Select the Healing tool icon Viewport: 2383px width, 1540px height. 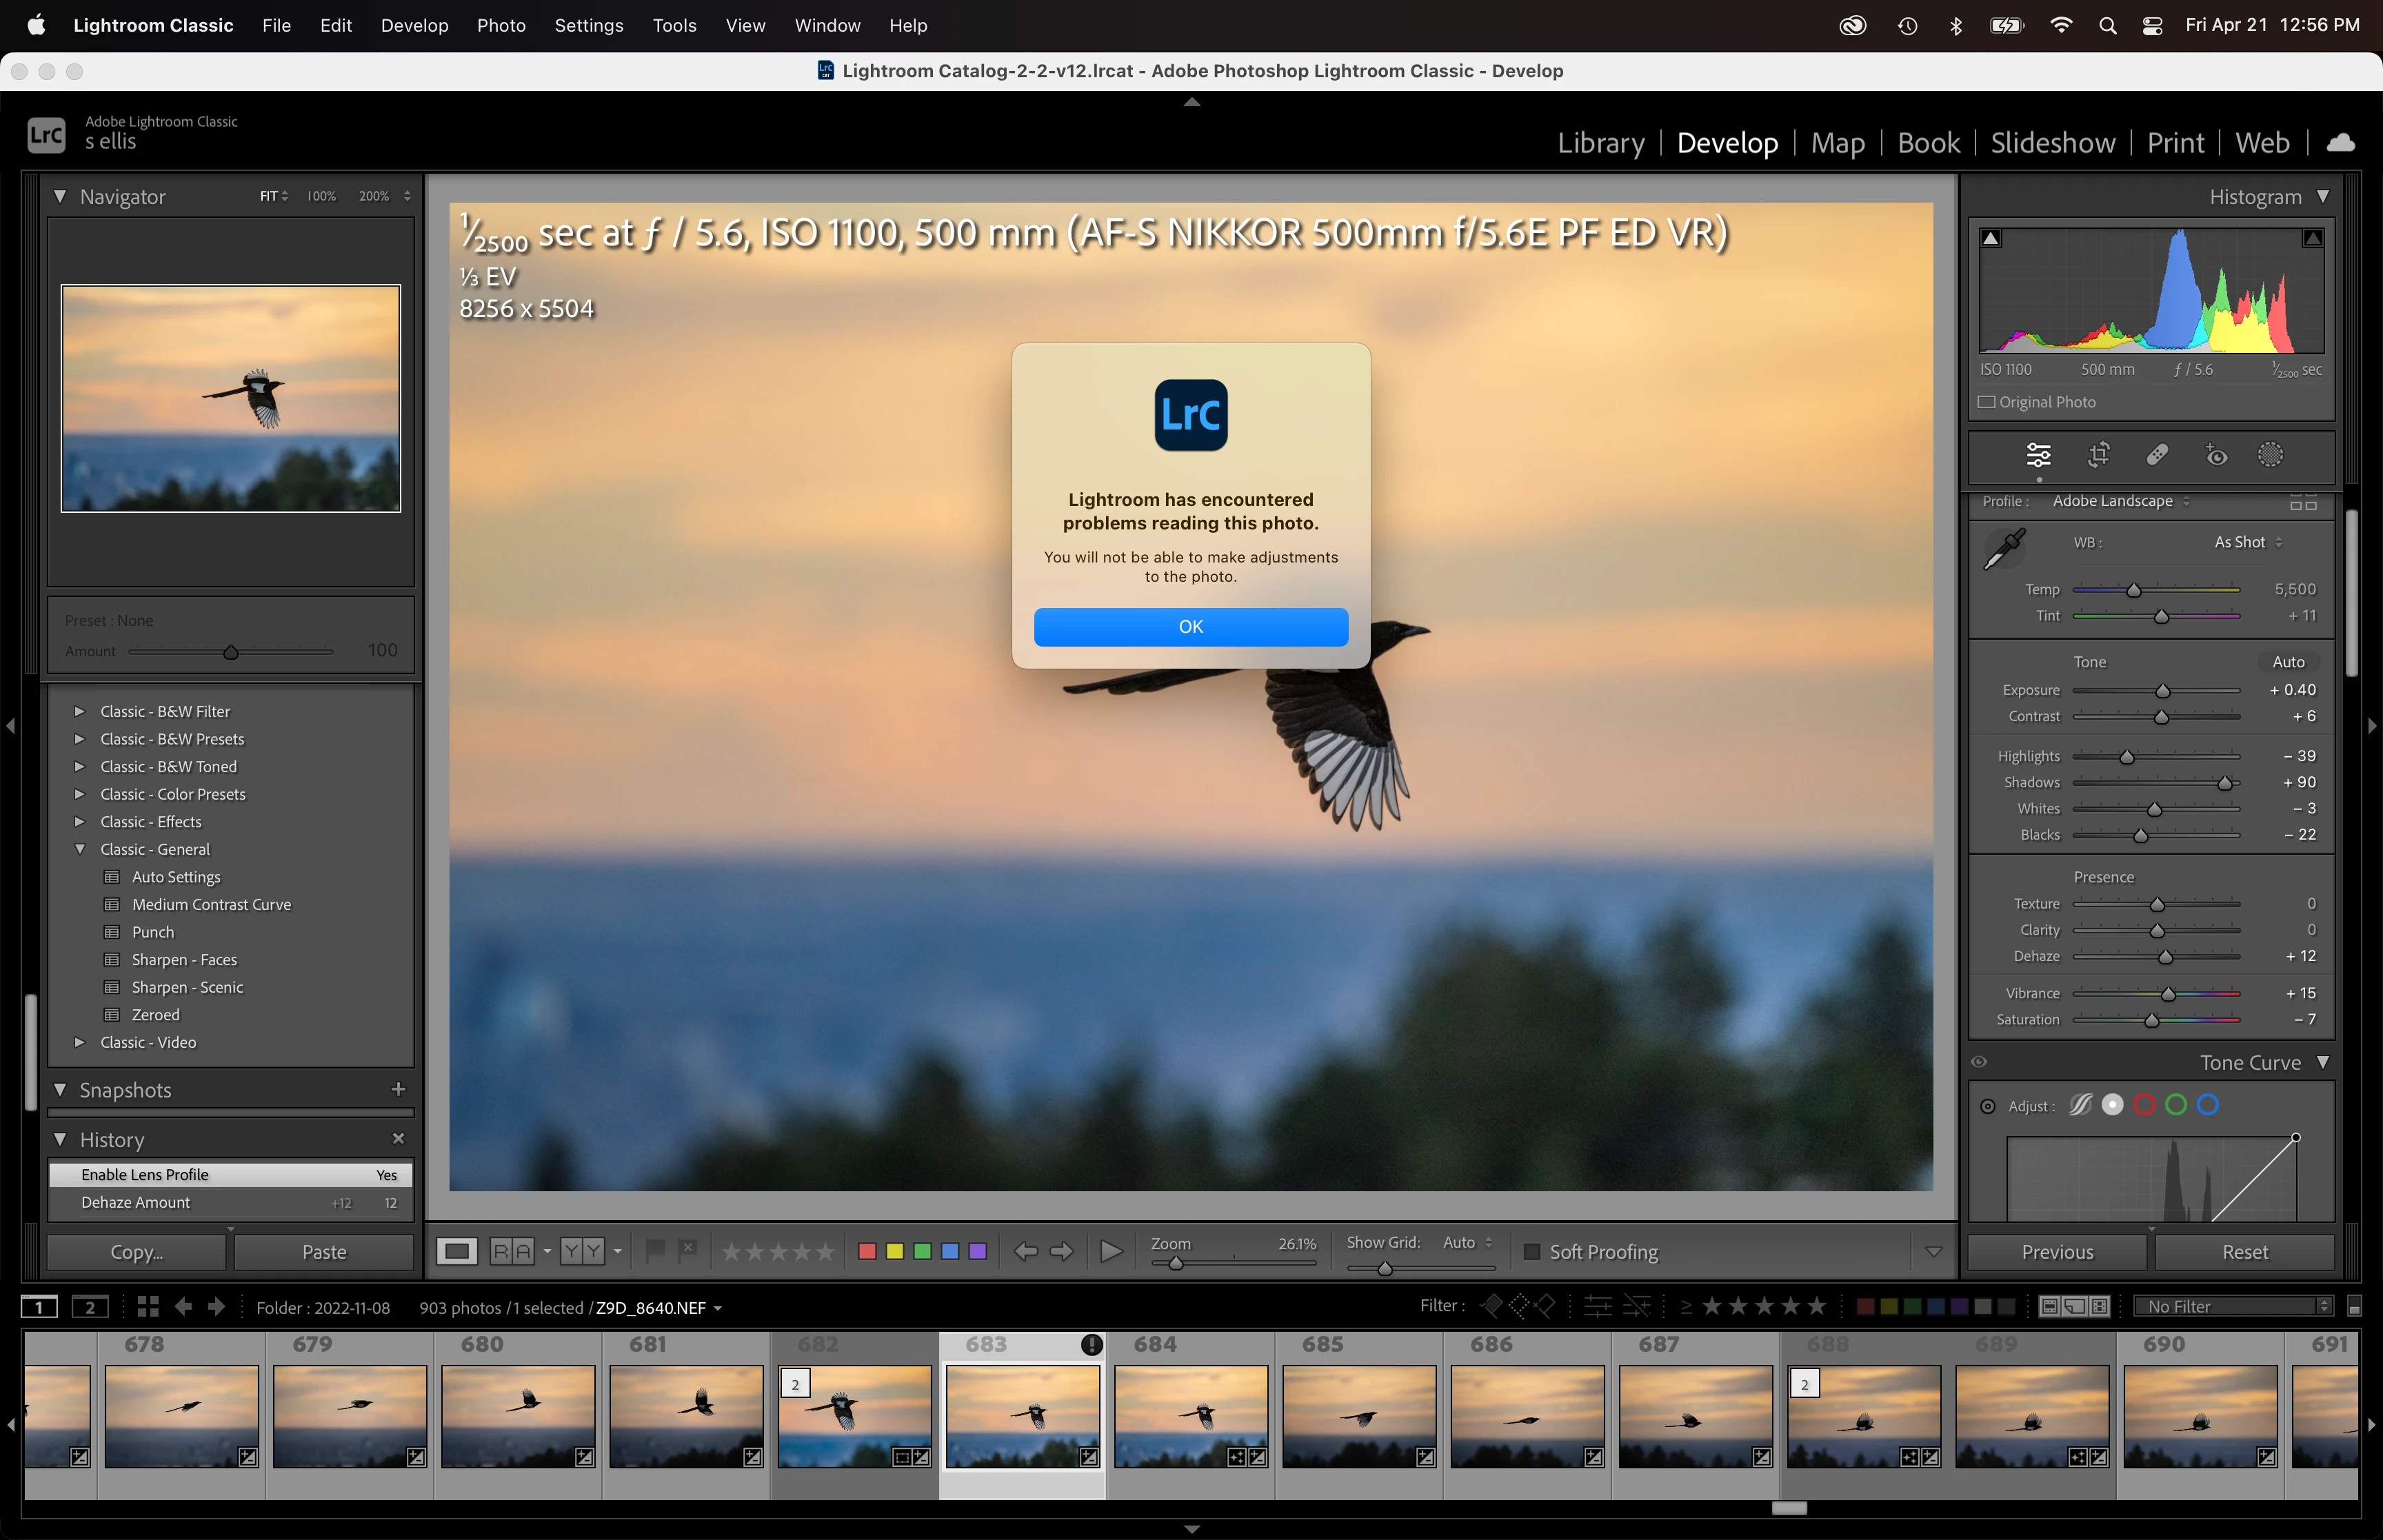click(2157, 456)
